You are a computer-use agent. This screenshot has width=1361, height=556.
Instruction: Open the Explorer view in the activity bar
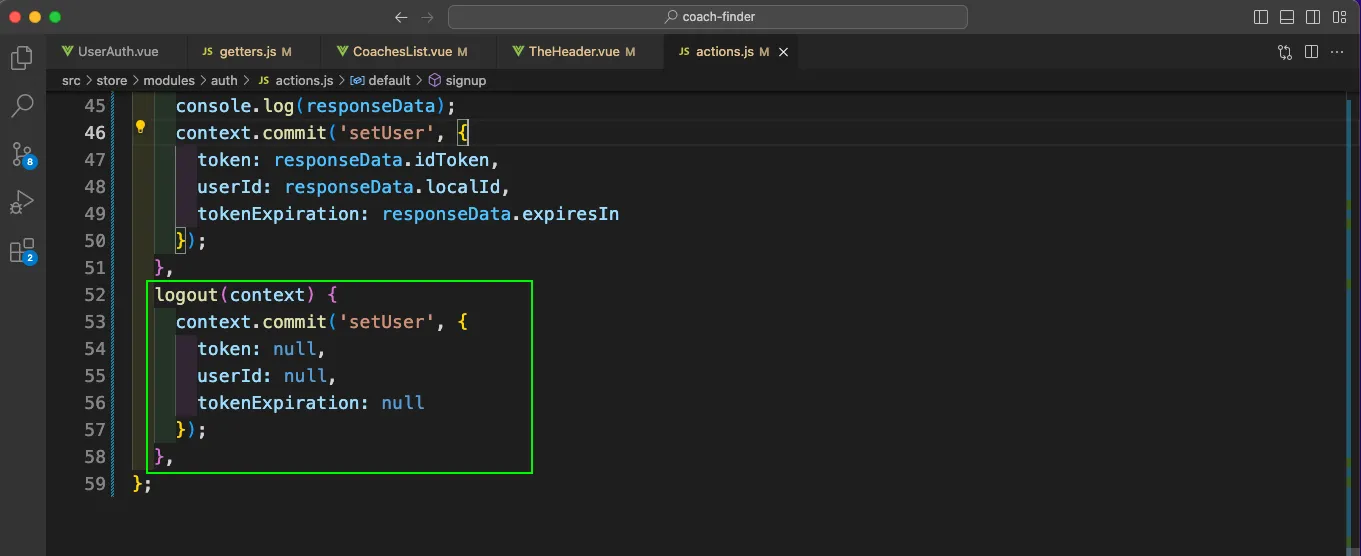22,58
